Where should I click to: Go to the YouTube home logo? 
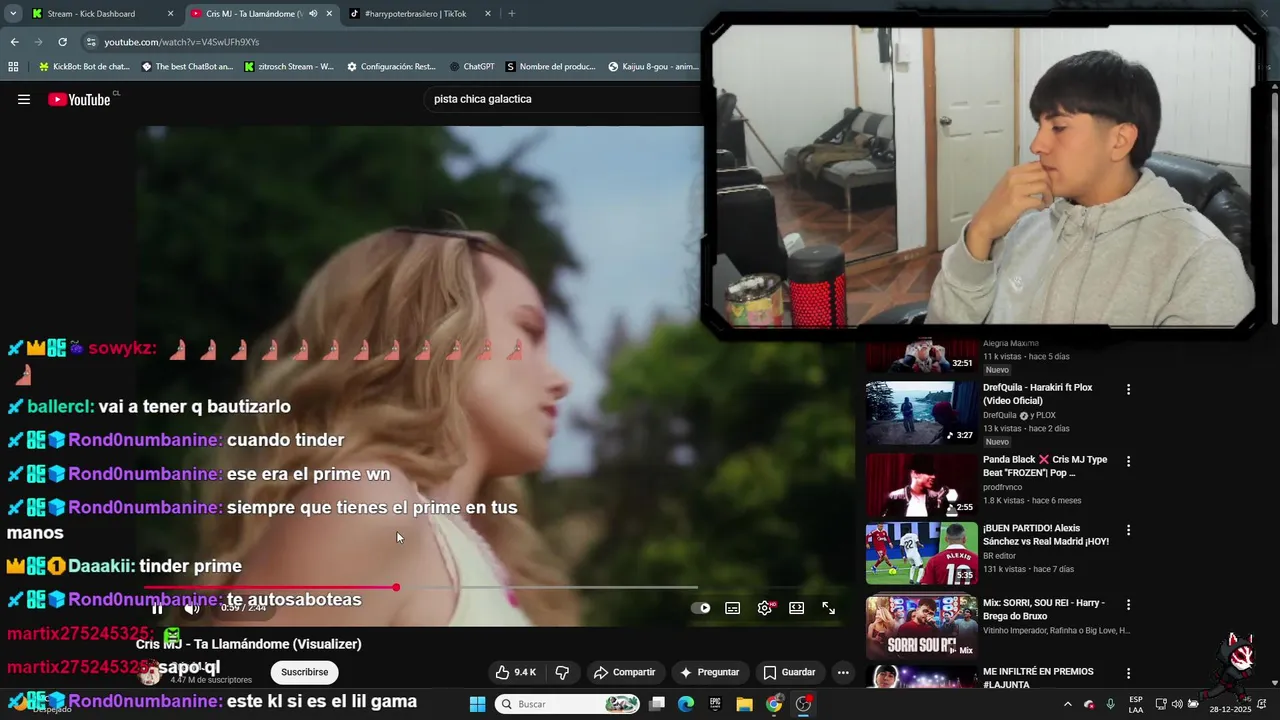coord(79,99)
